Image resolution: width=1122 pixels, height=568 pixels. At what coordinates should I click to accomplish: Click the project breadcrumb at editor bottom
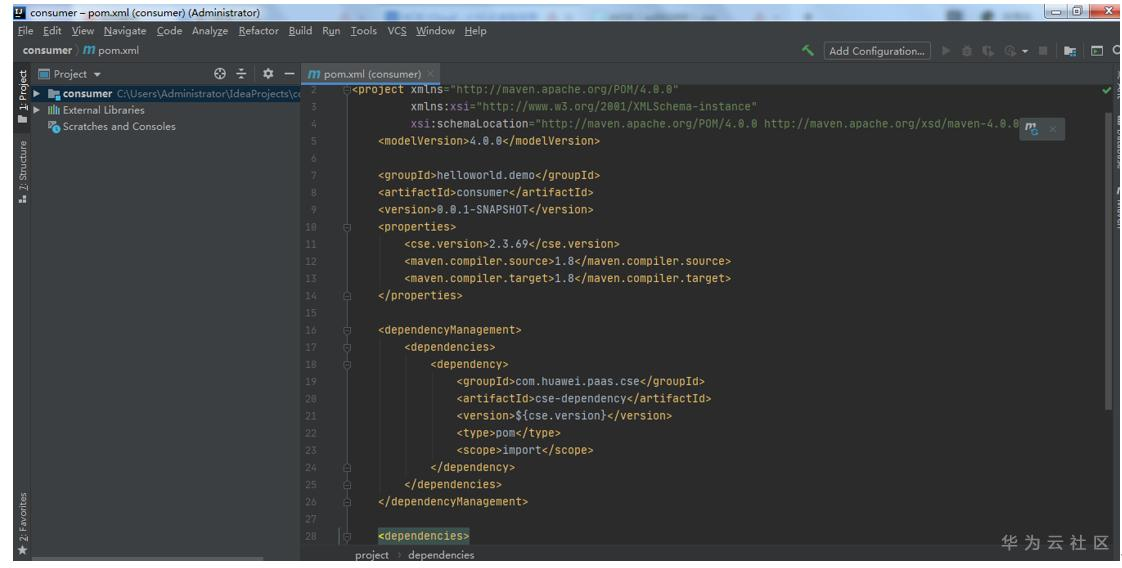coord(372,554)
